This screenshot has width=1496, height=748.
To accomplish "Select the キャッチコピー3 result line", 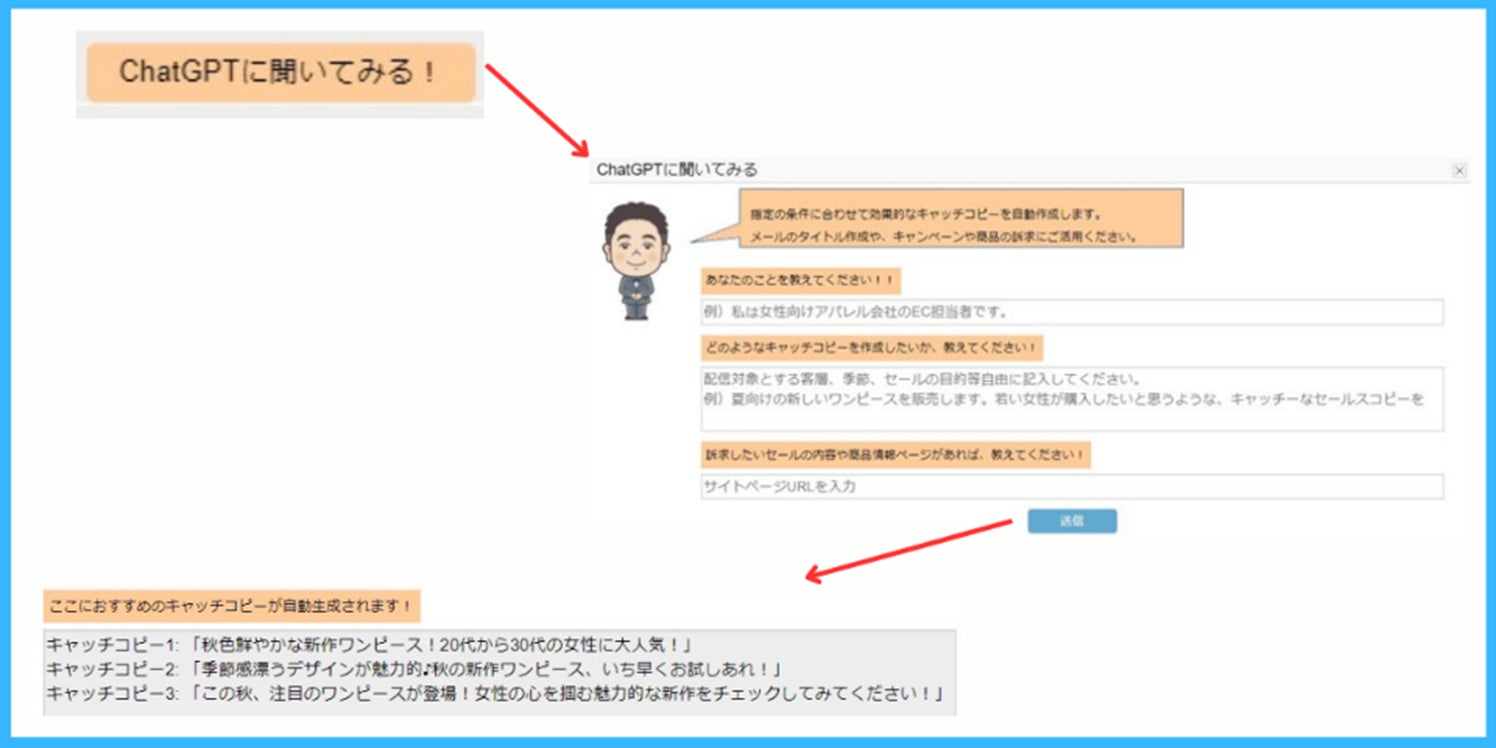I will click(x=496, y=692).
